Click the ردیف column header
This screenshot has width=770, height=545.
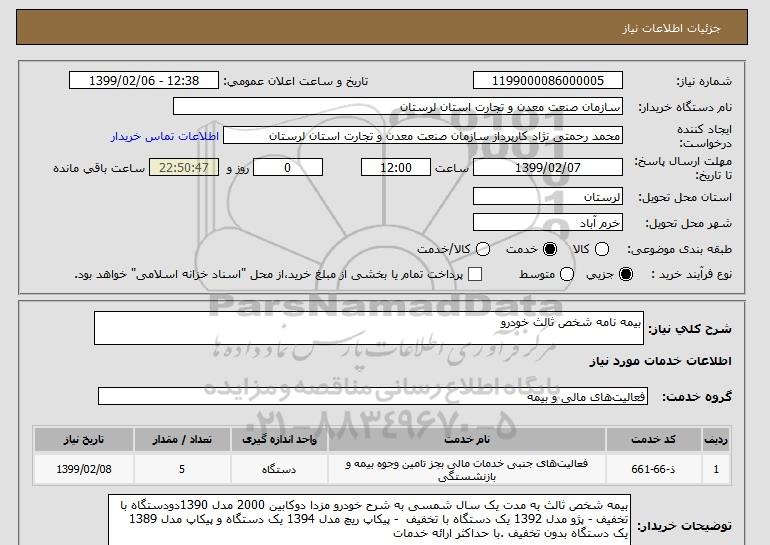715,439
